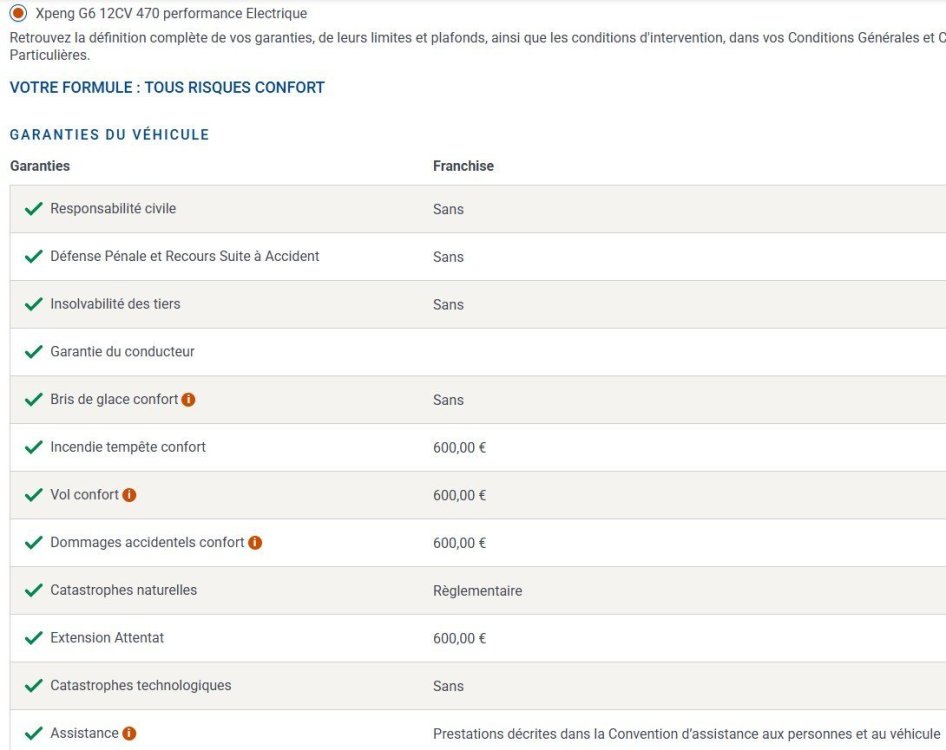The image size is (946, 750).
Task: Open the Assistance info icon
Action: point(129,734)
